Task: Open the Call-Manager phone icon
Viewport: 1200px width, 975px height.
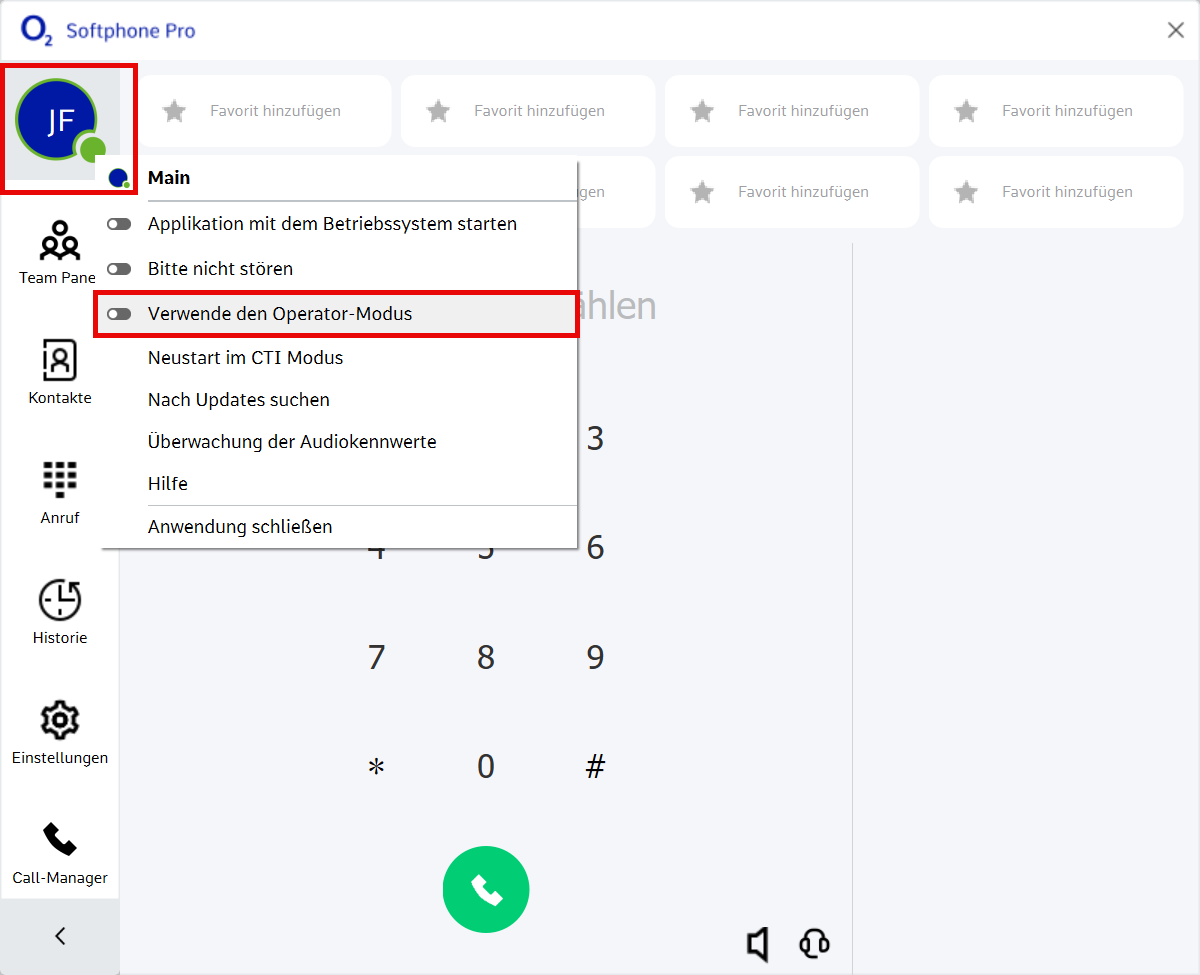Action: (59, 841)
